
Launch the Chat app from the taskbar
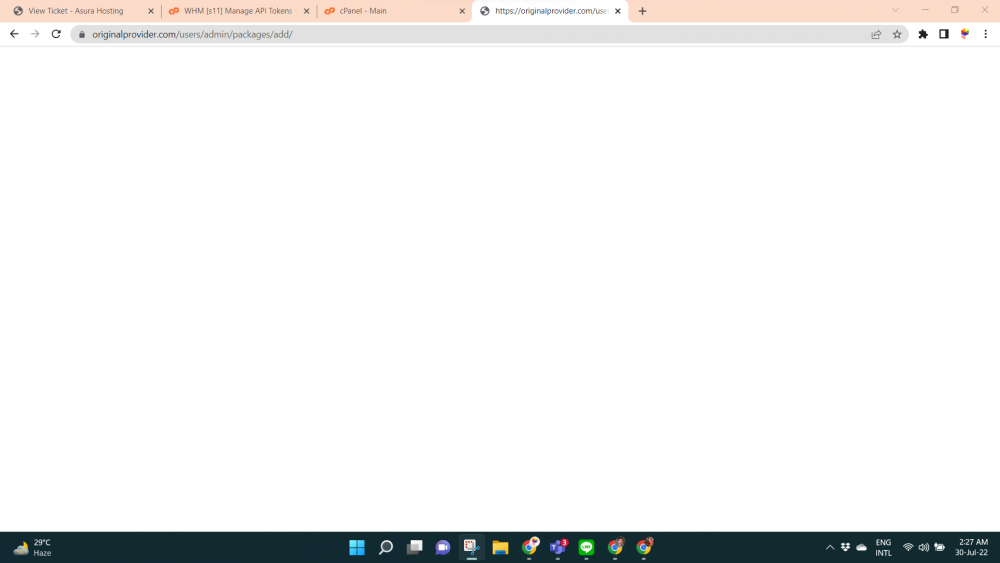(443, 547)
